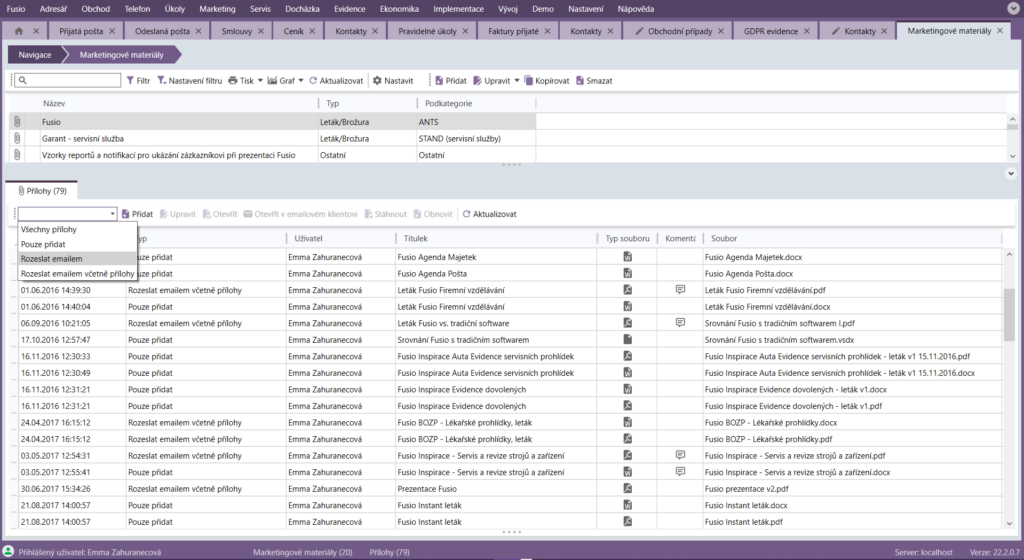The width and height of the screenshot is (1024, 560).
Task: Click comment icon for Leták Fusio Firemní vzdělávání.pdf
Action: [x=680, y=289]
